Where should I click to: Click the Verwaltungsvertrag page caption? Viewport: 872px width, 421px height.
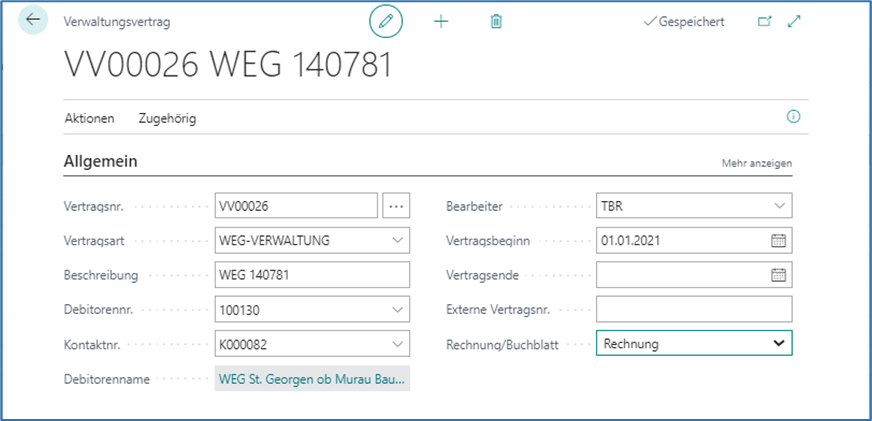pyautogui.click(x=117, y=22)
